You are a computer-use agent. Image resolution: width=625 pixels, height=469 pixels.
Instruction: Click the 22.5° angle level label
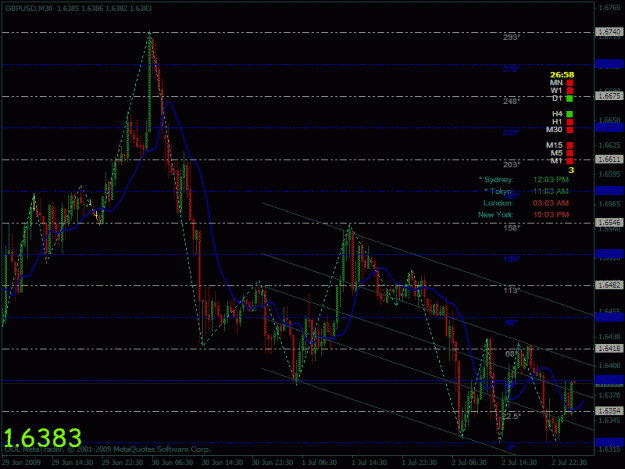(511, 416)
